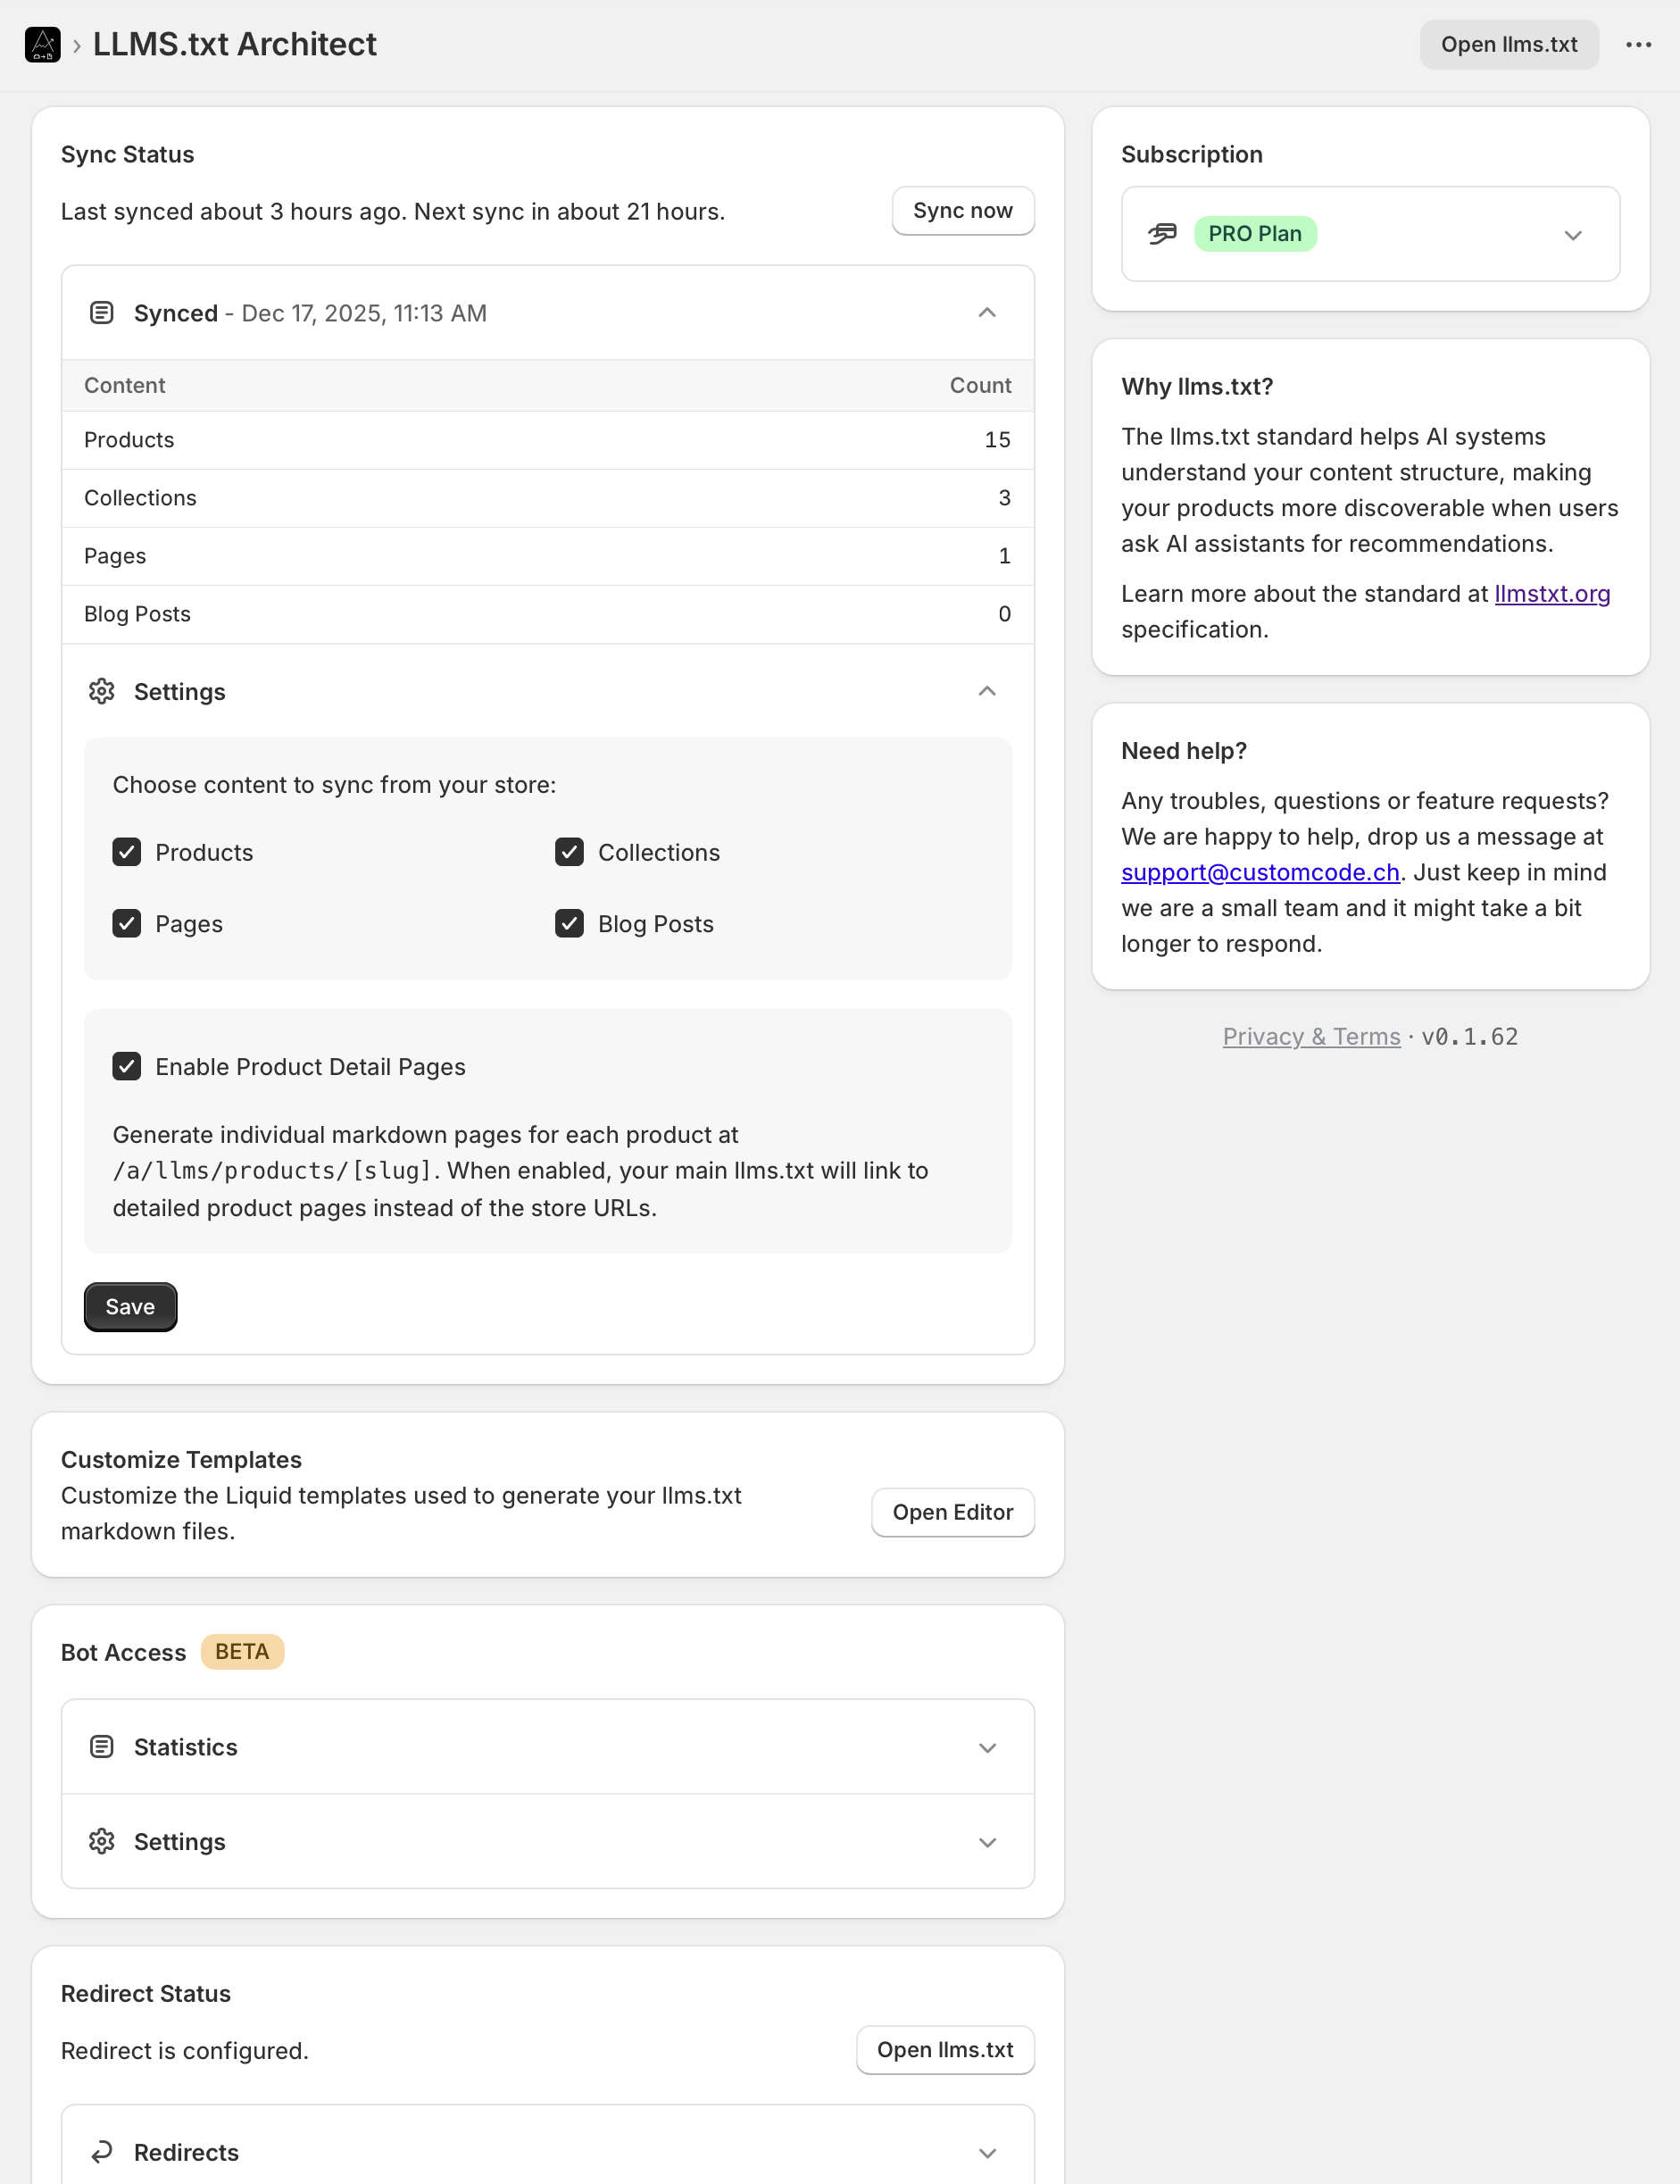Click the Synced log document icon
The height and width of the screenshot is (2184, 1680).
click(x=102, y=313)
